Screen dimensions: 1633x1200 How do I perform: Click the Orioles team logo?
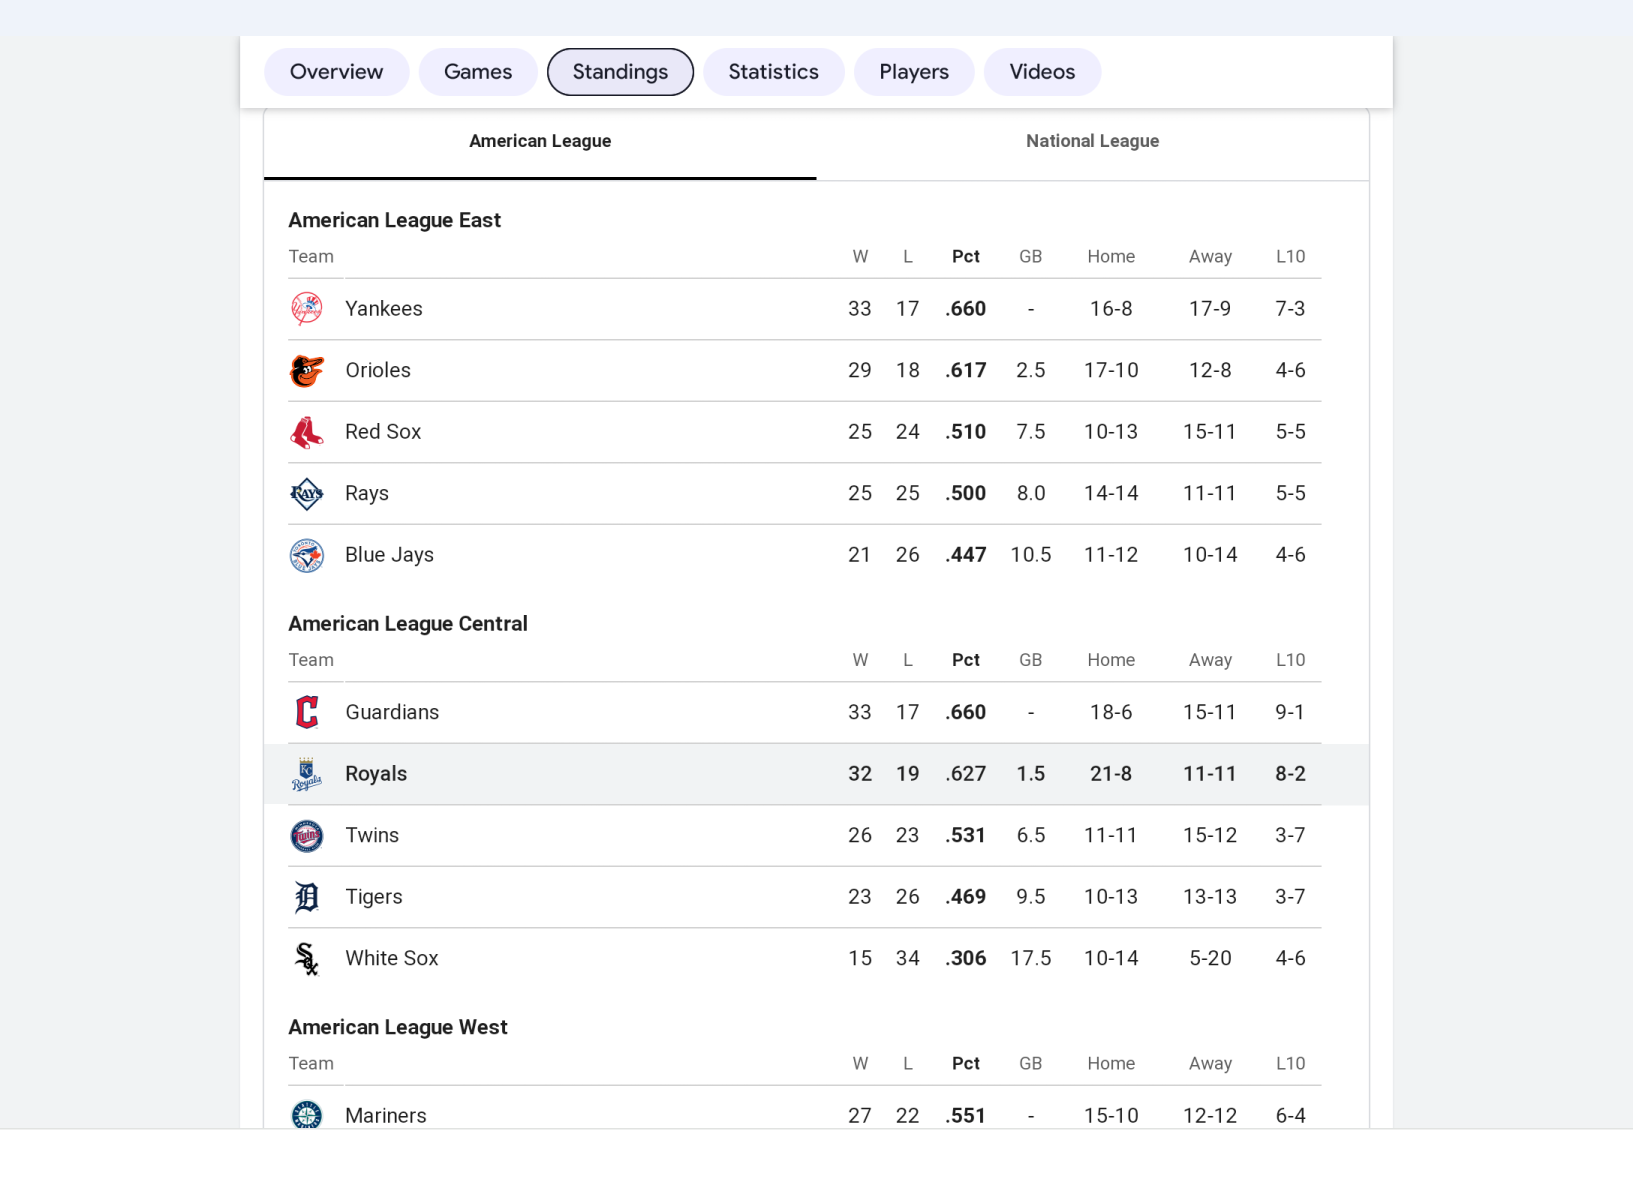pos(307,371)
